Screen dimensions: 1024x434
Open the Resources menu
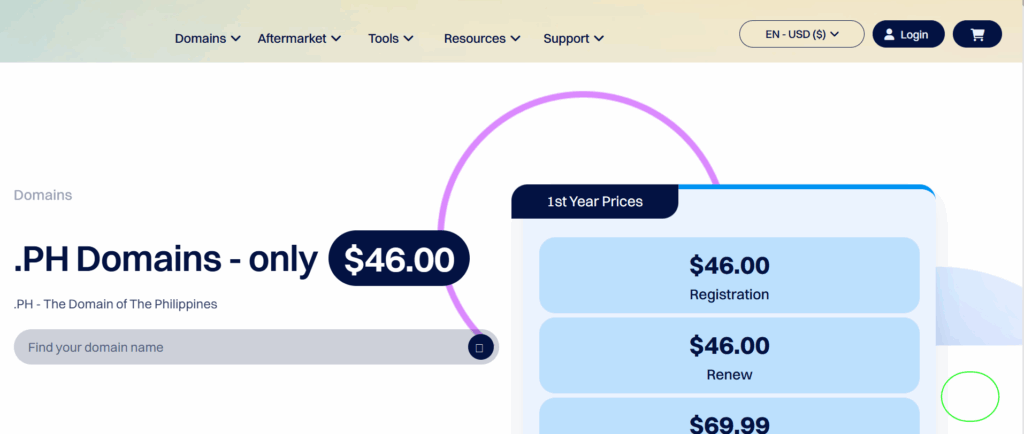coord(482,39)
